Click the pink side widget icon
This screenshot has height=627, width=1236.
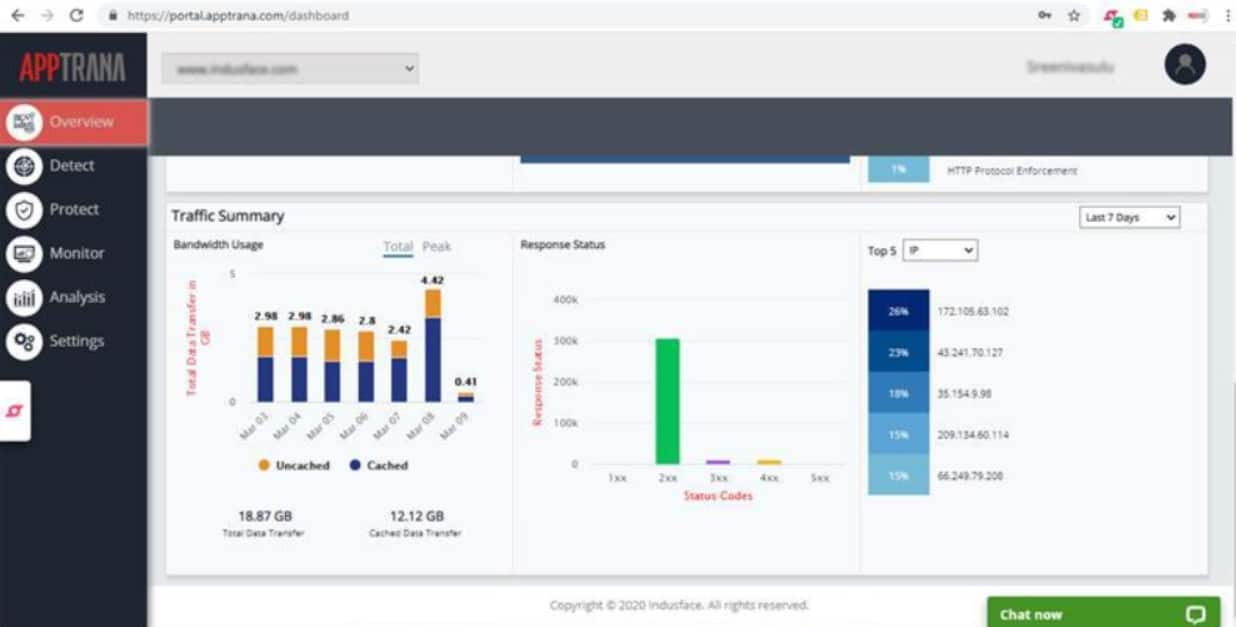pos(15,411)
